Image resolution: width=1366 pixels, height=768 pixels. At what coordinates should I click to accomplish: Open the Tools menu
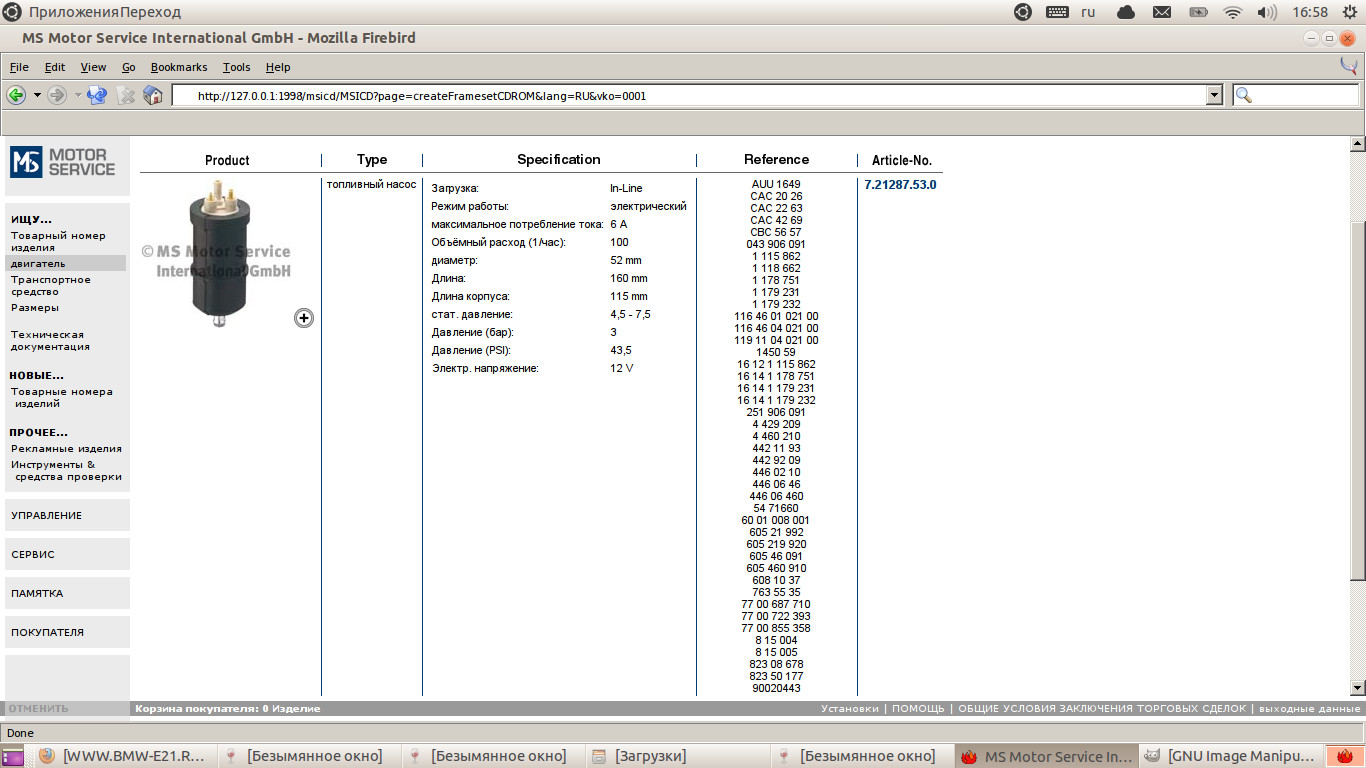tap(236, 67)
